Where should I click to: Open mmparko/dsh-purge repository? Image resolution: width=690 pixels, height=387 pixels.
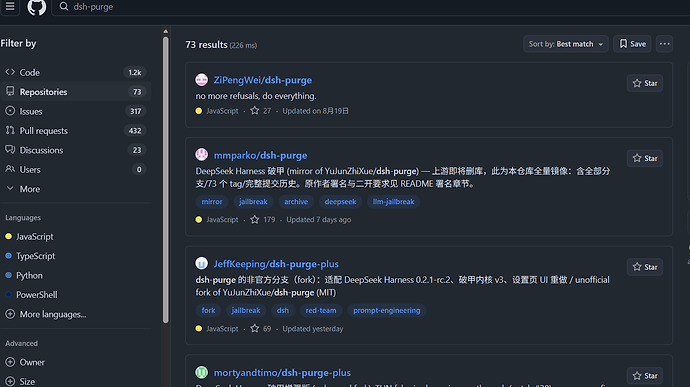(261, 155)
